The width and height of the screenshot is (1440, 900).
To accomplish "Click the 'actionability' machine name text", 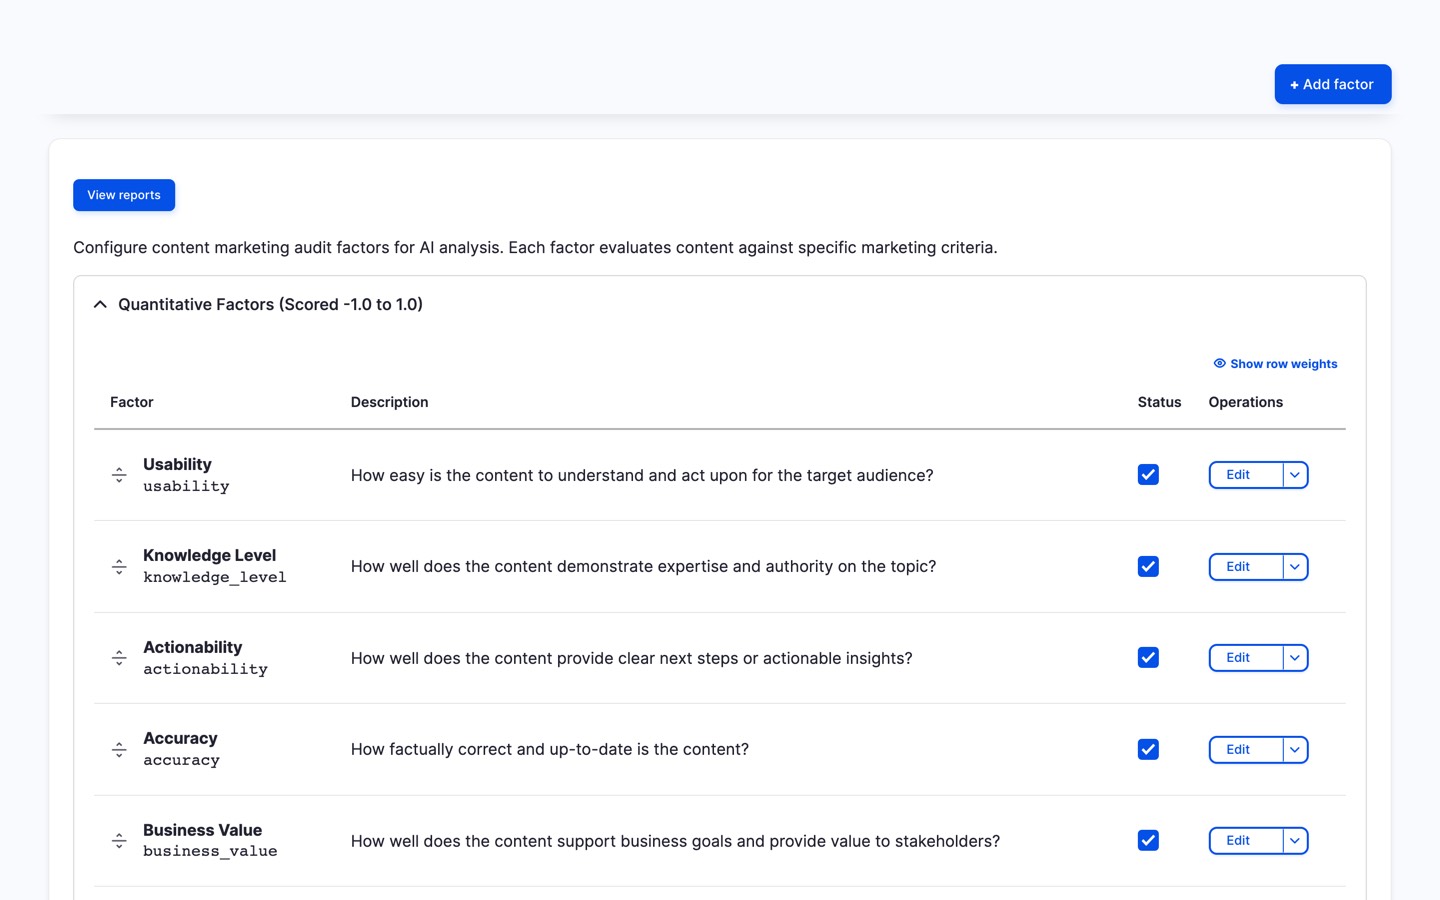I will tap(205, 669).
